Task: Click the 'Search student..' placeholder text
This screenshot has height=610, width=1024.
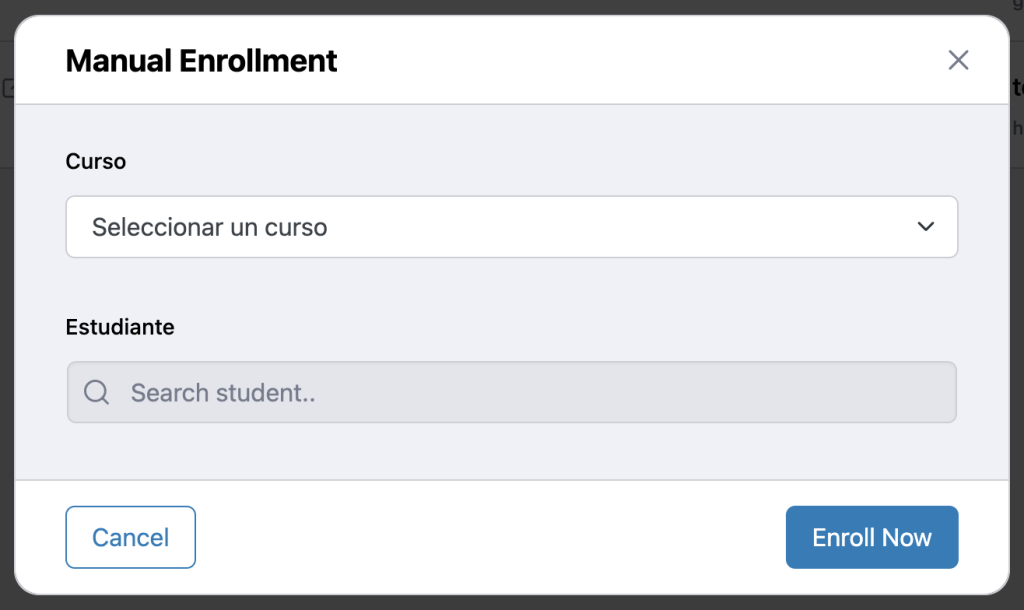Action: [x=223, y=393]
